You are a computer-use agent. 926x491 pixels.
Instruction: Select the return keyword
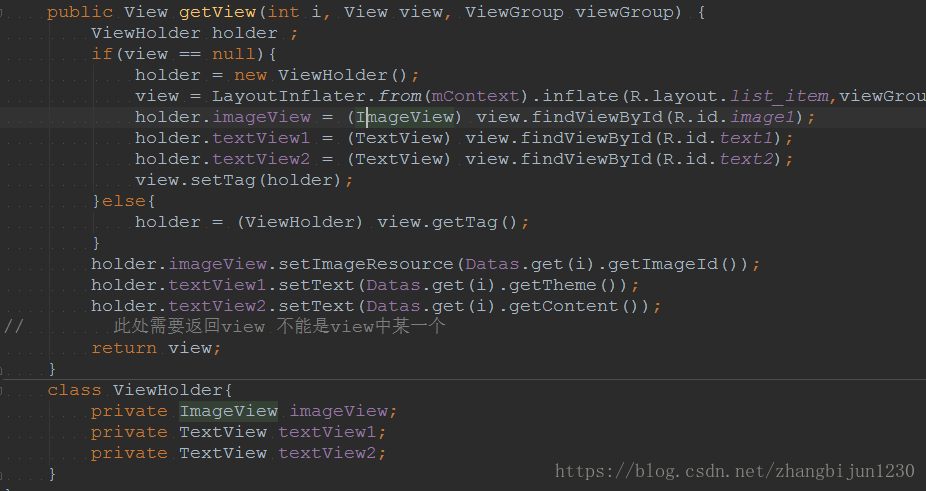pyautogui.click(x=124, y=348)
